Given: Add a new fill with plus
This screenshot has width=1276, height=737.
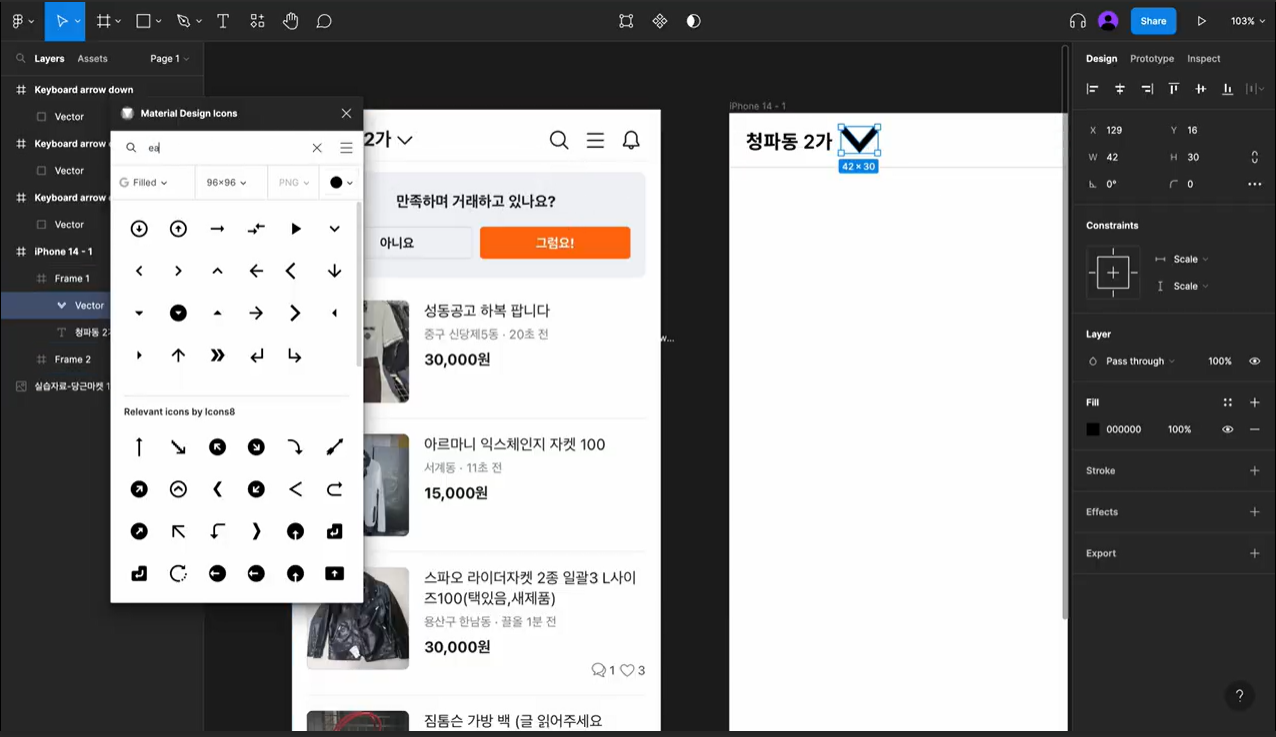Looking at the screenshot, I should coord(1254,402).
